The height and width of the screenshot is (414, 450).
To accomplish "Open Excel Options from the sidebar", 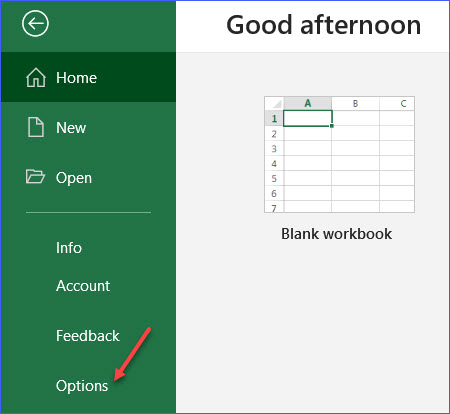I will tap(82, 386).
